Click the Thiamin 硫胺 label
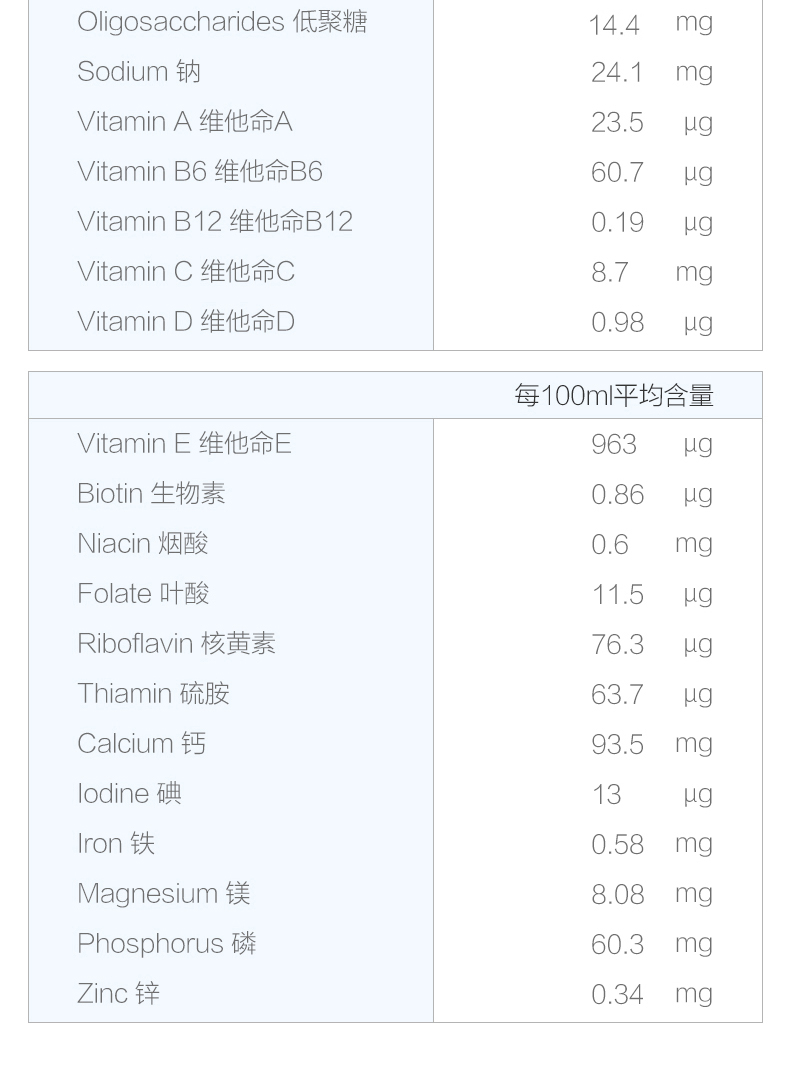This screenshot has width=790, height=1065. click(x=153, y=694)
